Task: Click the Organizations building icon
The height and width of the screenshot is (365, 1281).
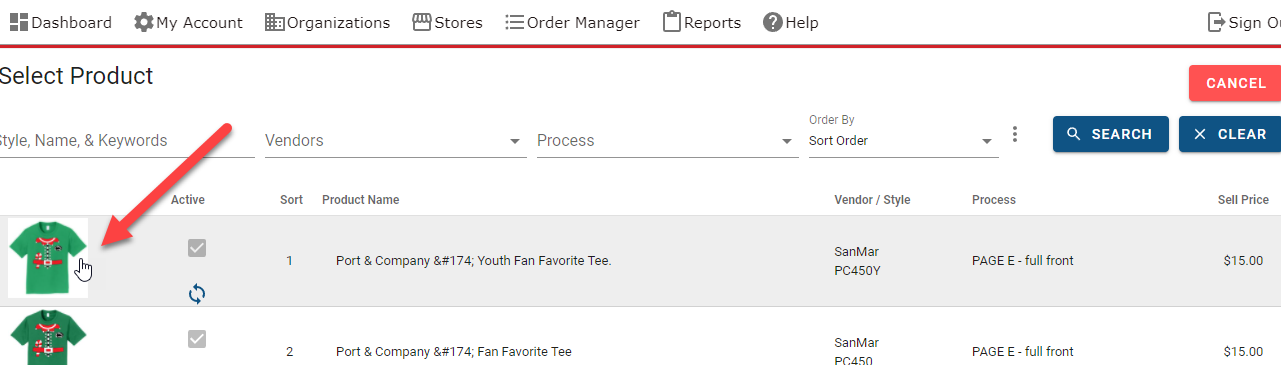Action: pos(275,22)
